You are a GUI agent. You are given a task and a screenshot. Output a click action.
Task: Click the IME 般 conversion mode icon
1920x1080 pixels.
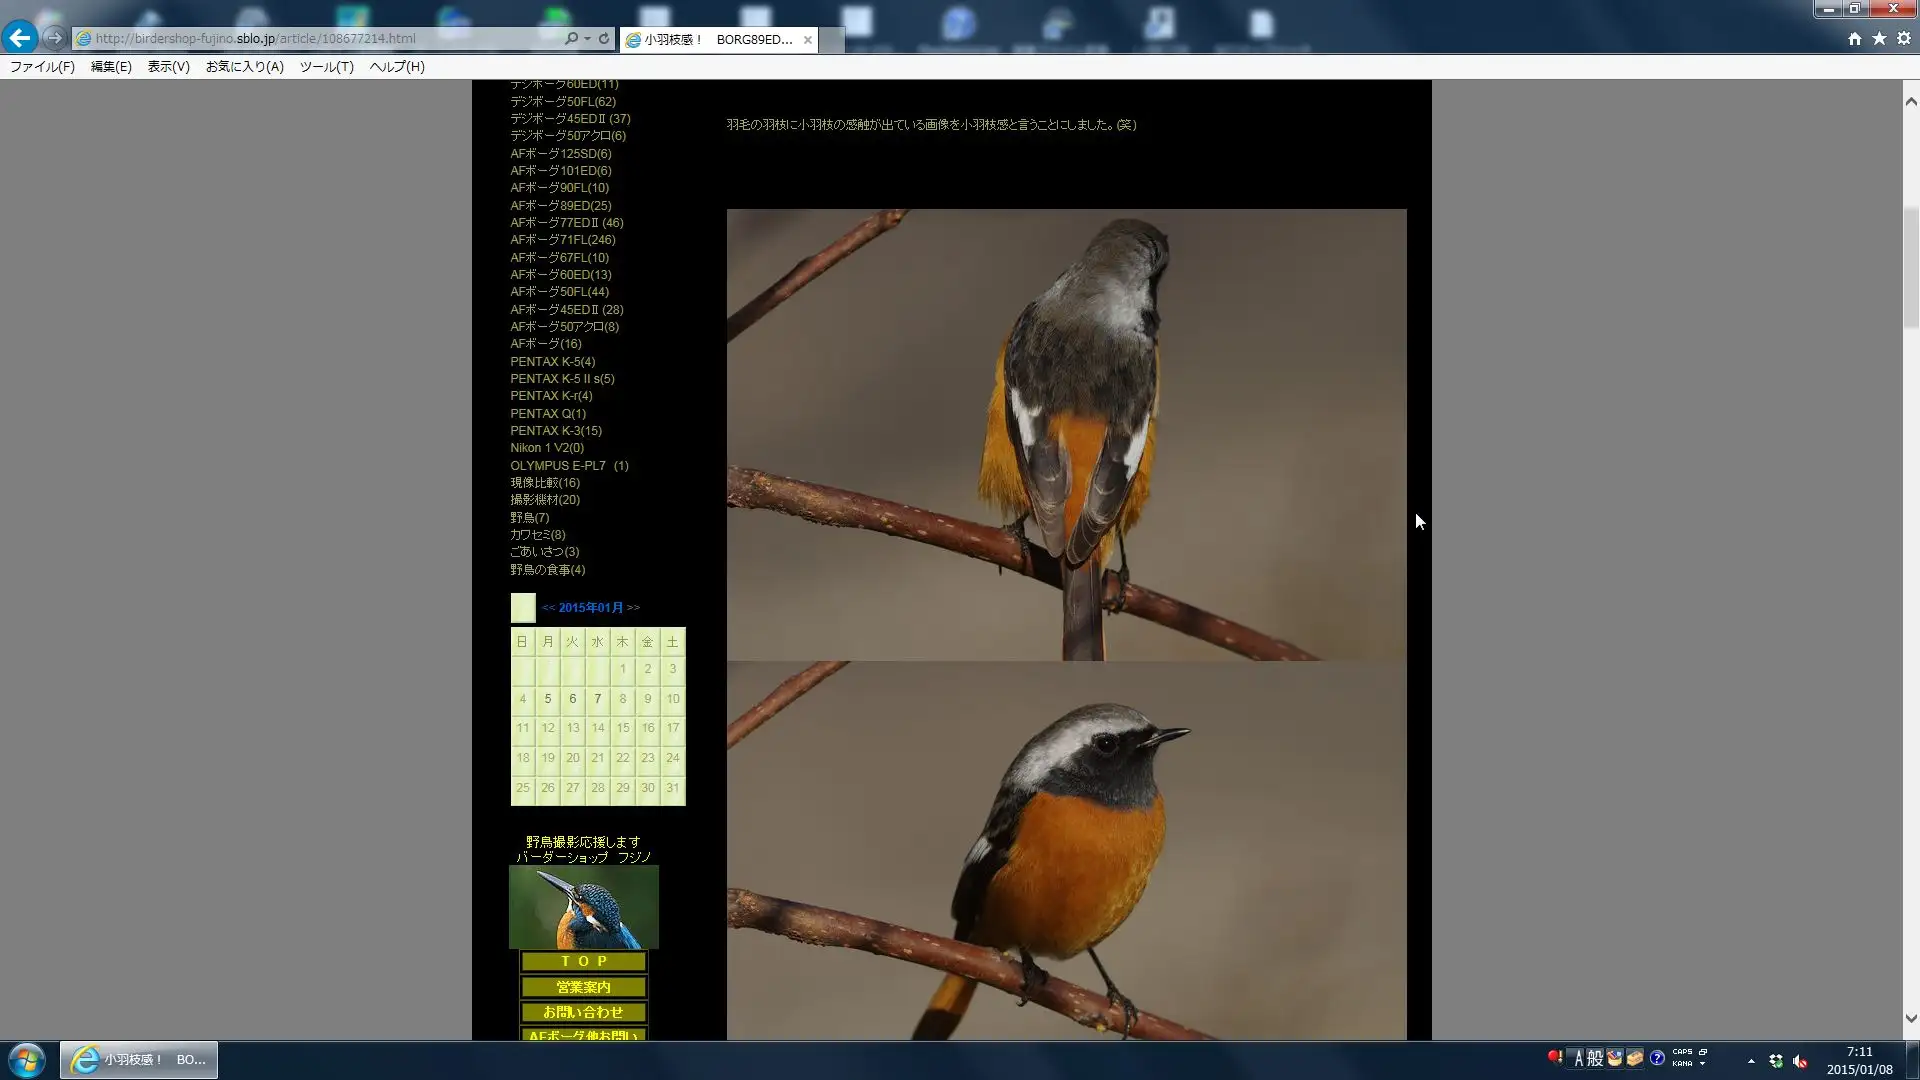click(x=1595, y=1058)
